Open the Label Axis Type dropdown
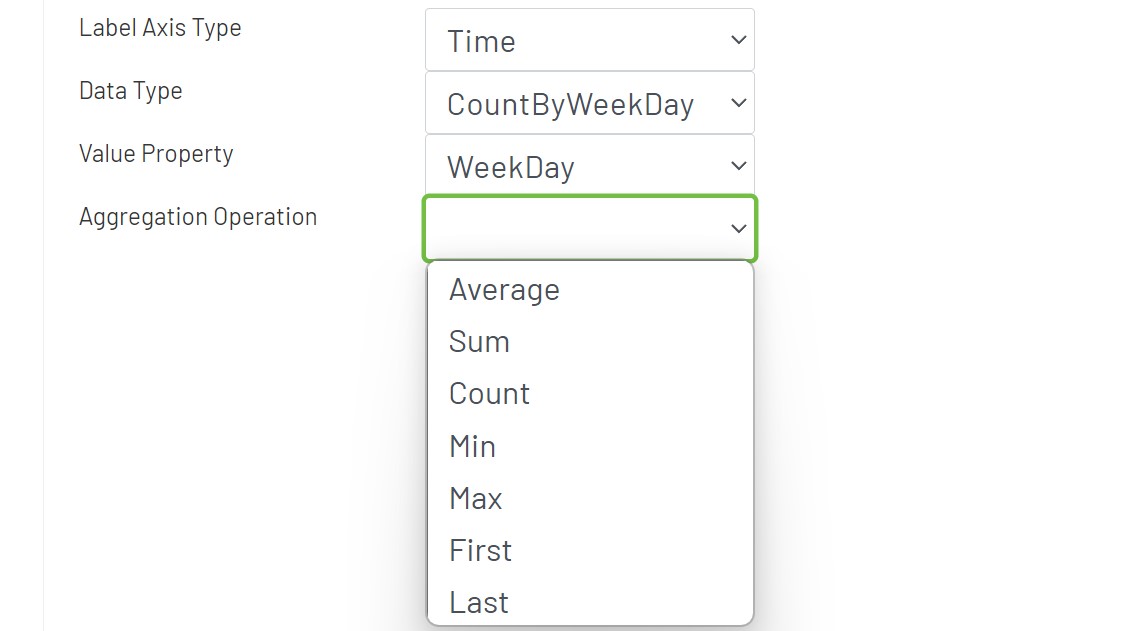Screen dimensions: 1125x631 589,39
